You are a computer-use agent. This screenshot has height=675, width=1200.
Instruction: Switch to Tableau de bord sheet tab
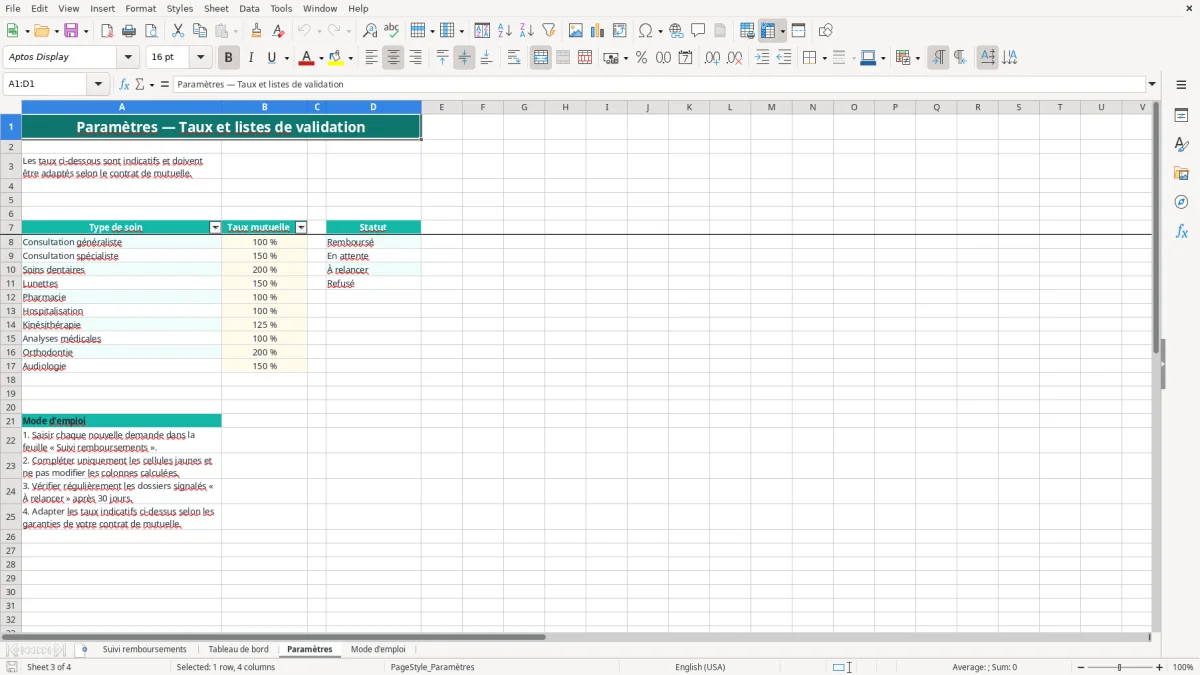pos(238,650)
